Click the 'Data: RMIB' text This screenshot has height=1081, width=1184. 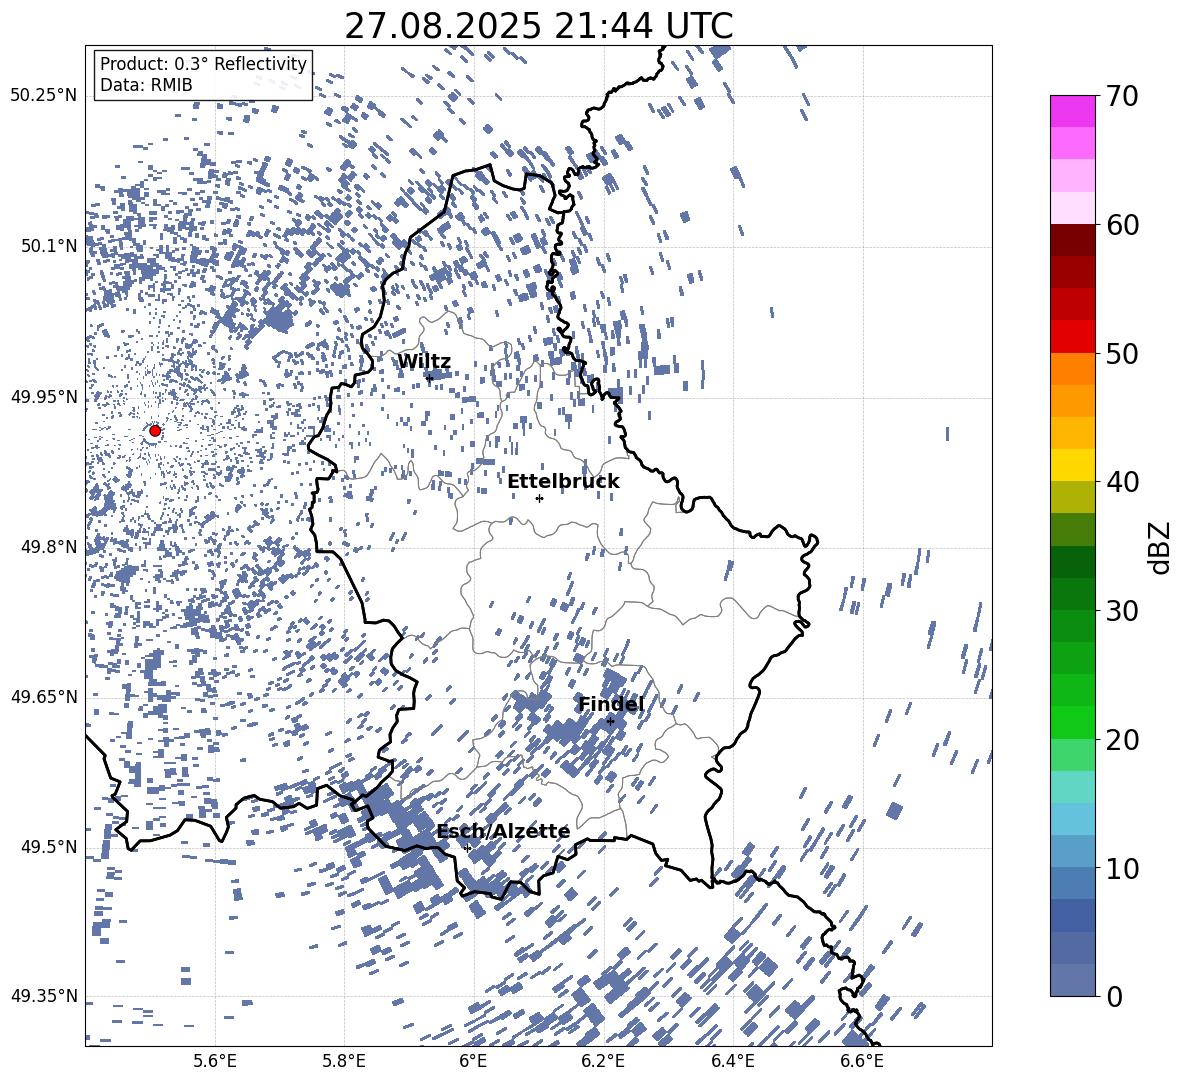click(x=146, y=85)
